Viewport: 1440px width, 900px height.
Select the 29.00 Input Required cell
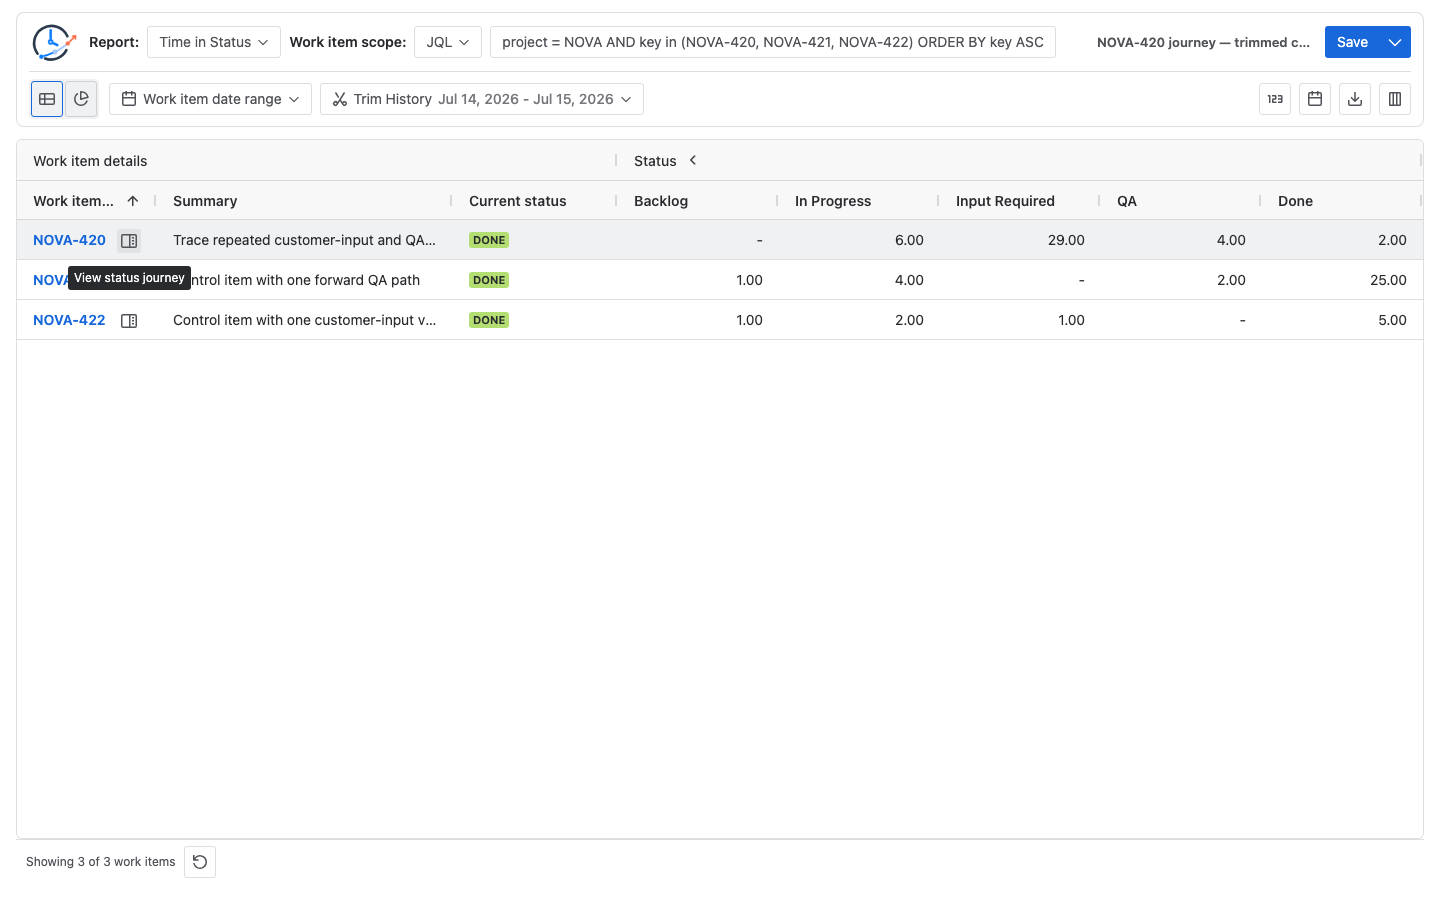[x=1019, y=240]
